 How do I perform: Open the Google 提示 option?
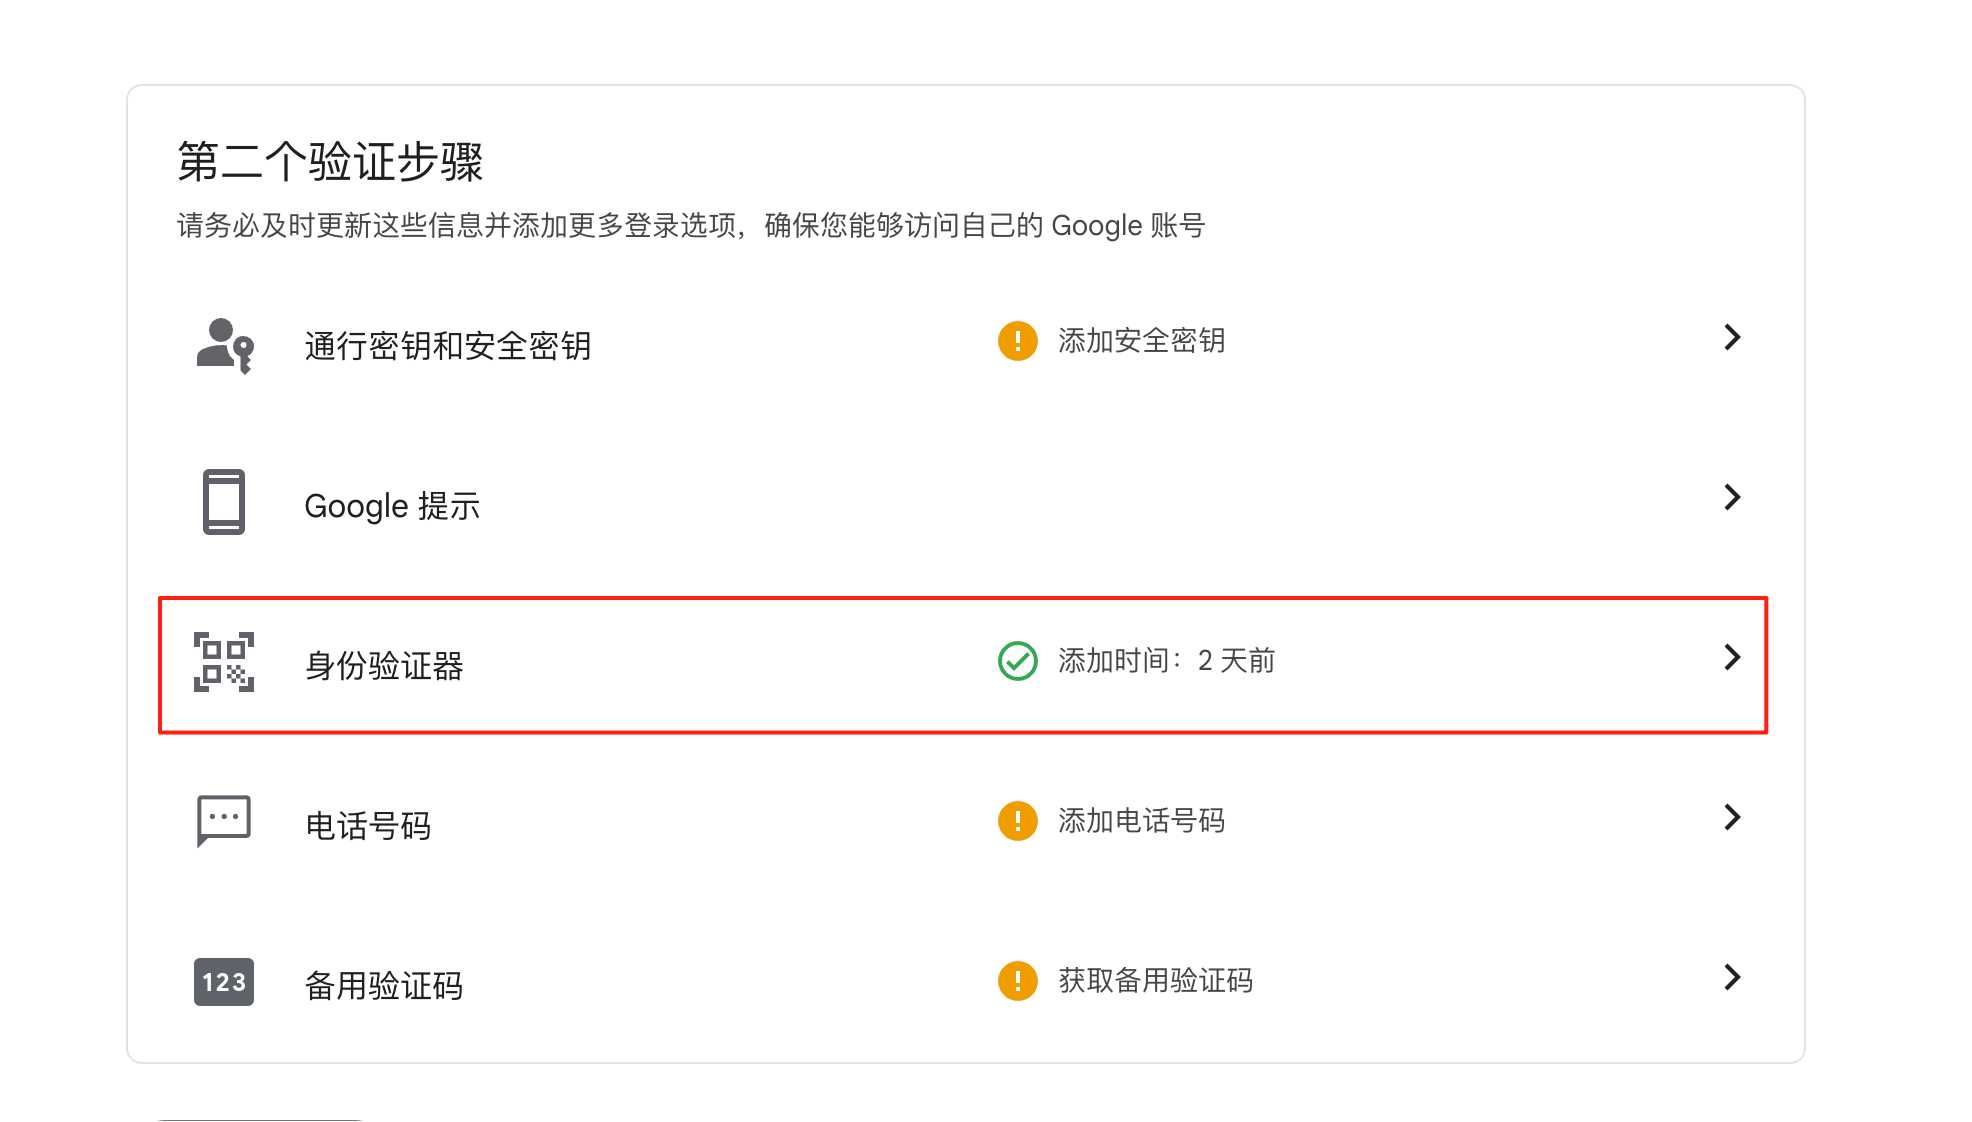392,506
